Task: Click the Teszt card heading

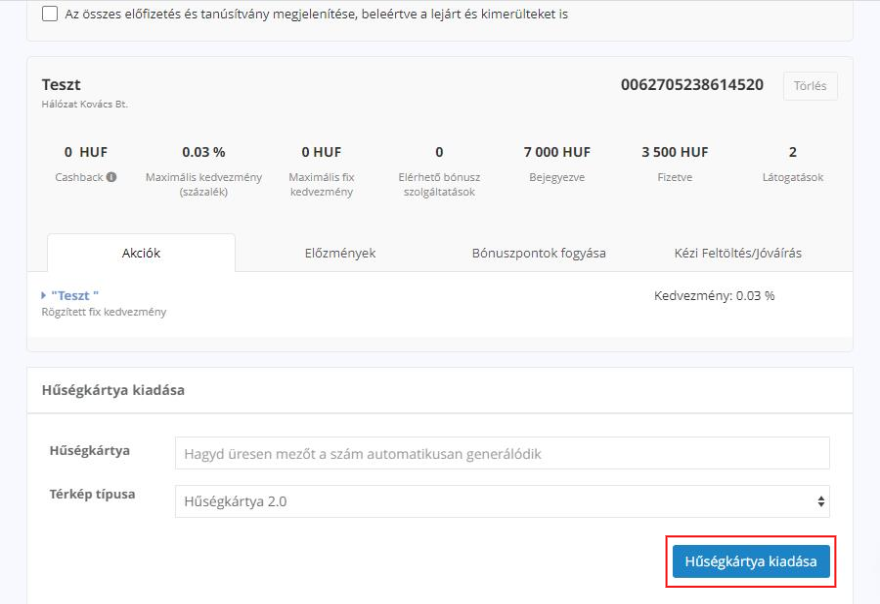Action: point(61,85)
